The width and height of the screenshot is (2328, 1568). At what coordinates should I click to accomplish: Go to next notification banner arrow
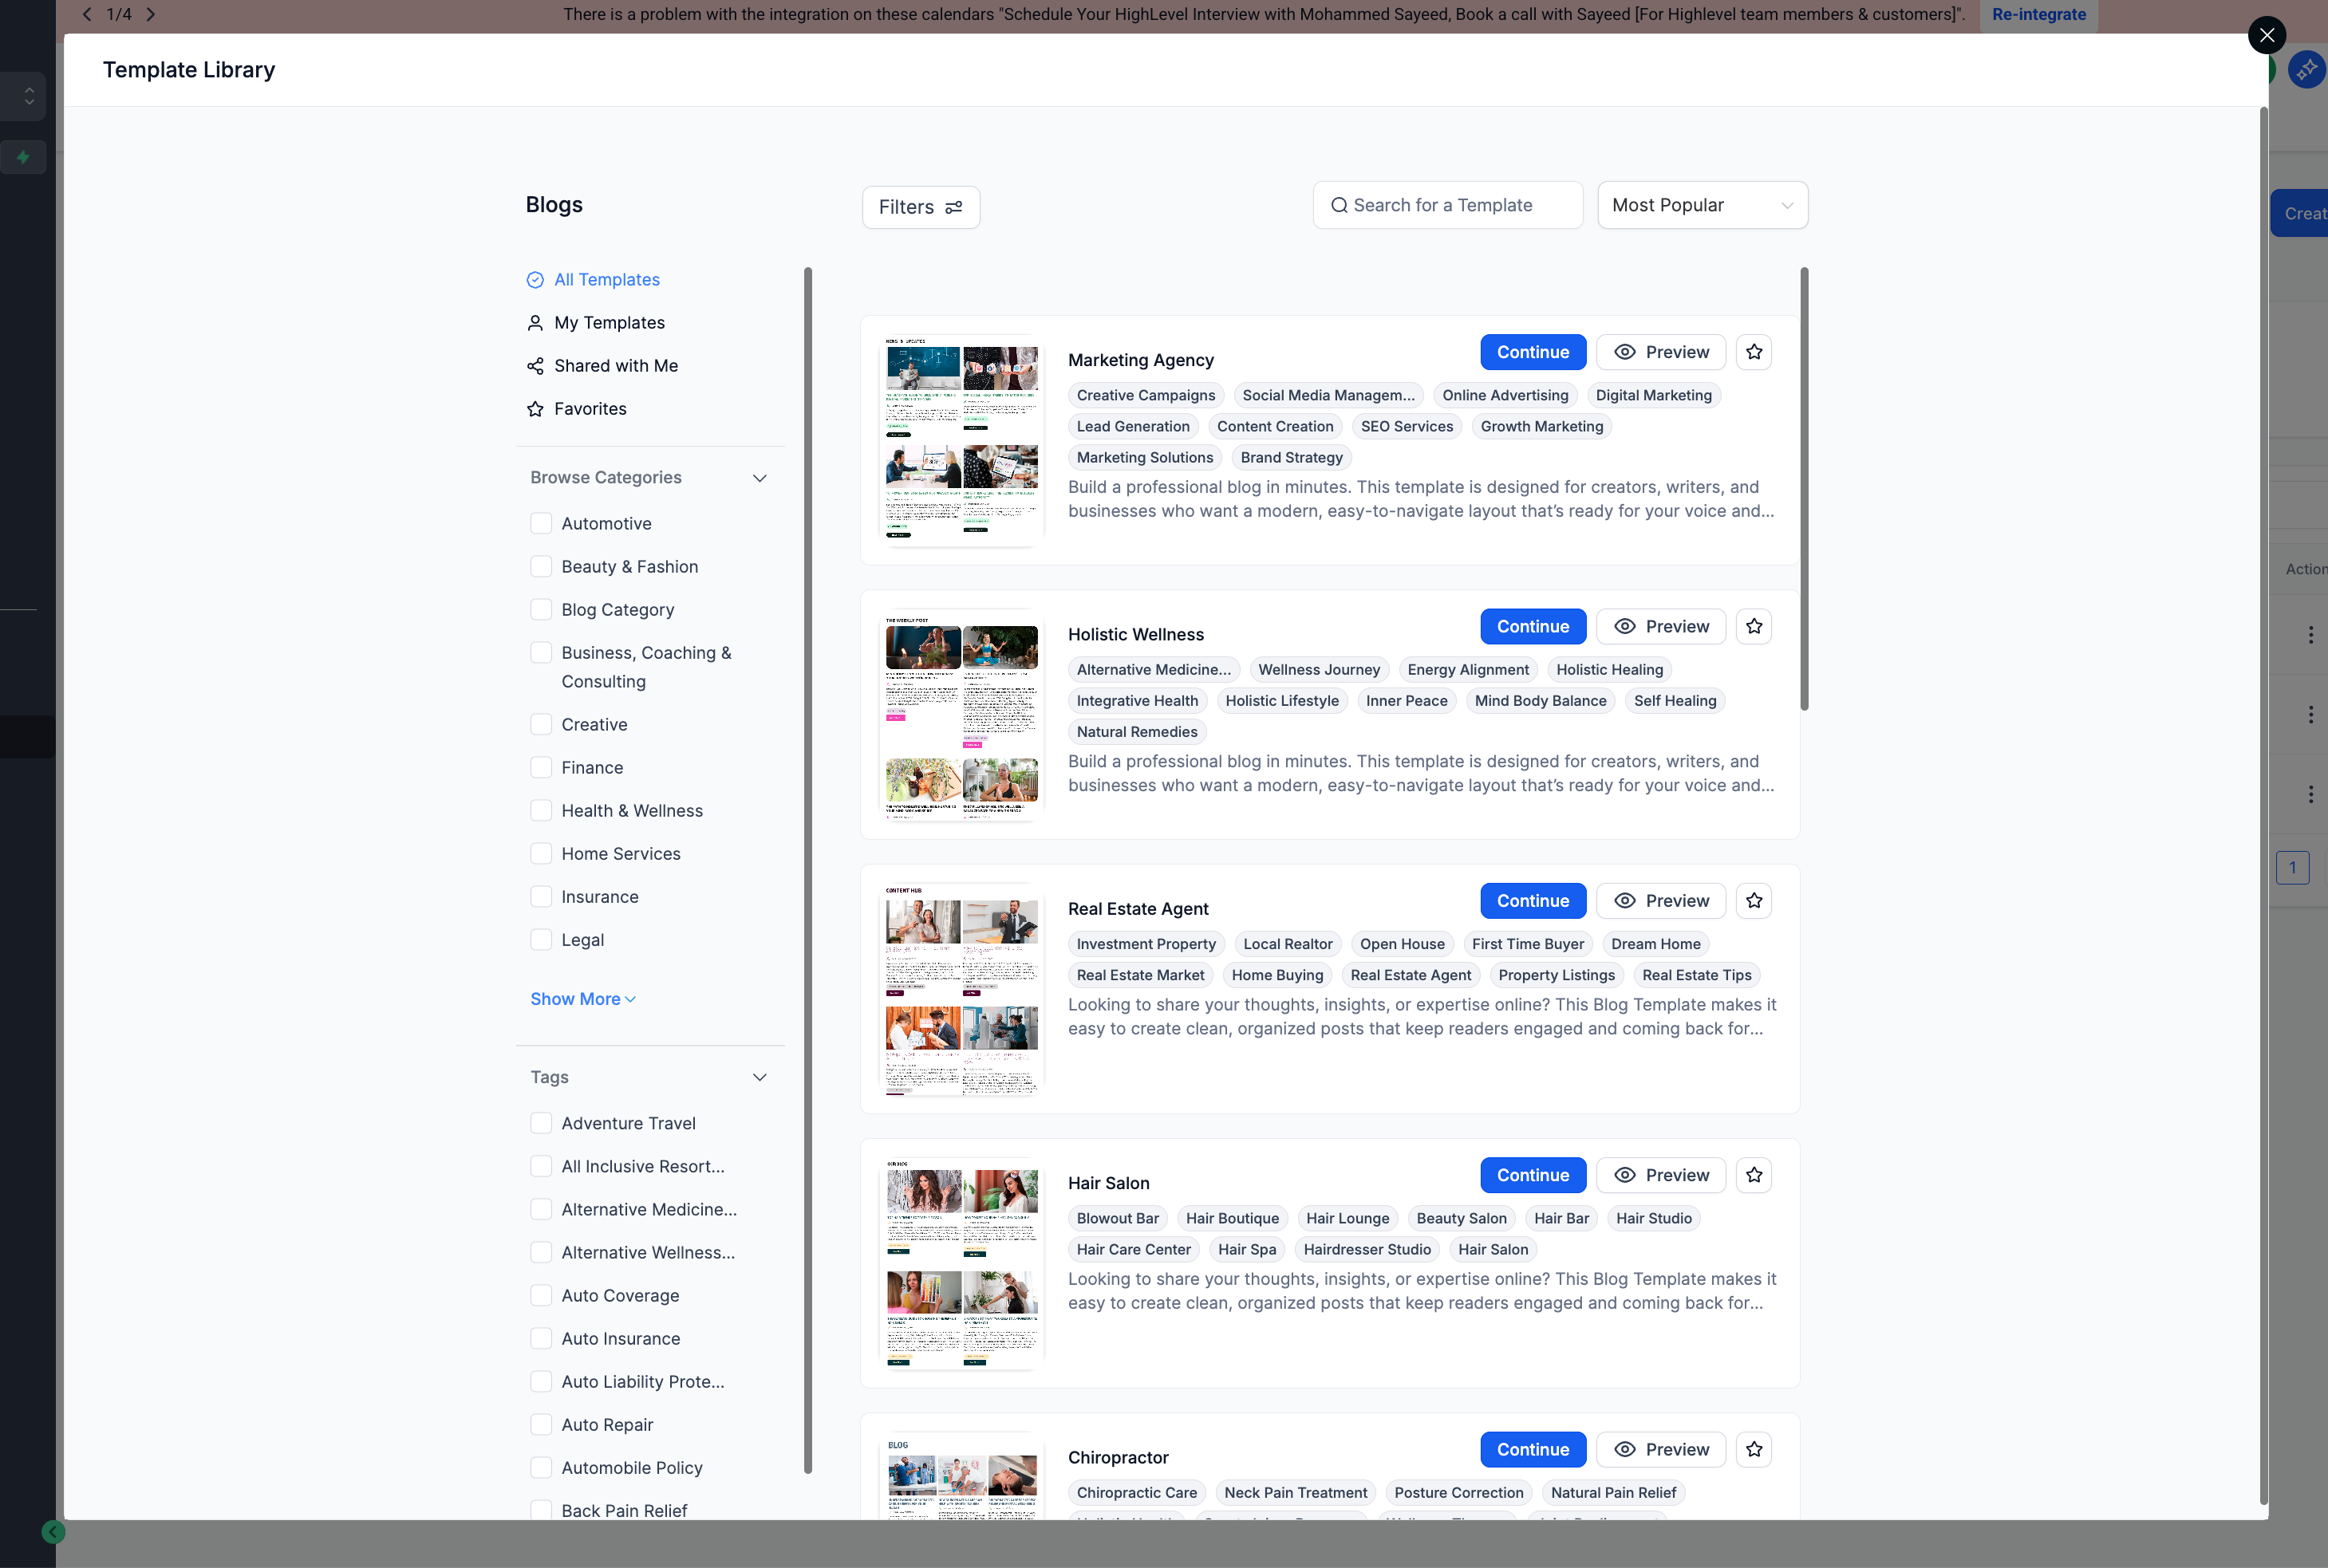(x=151, y=14)
